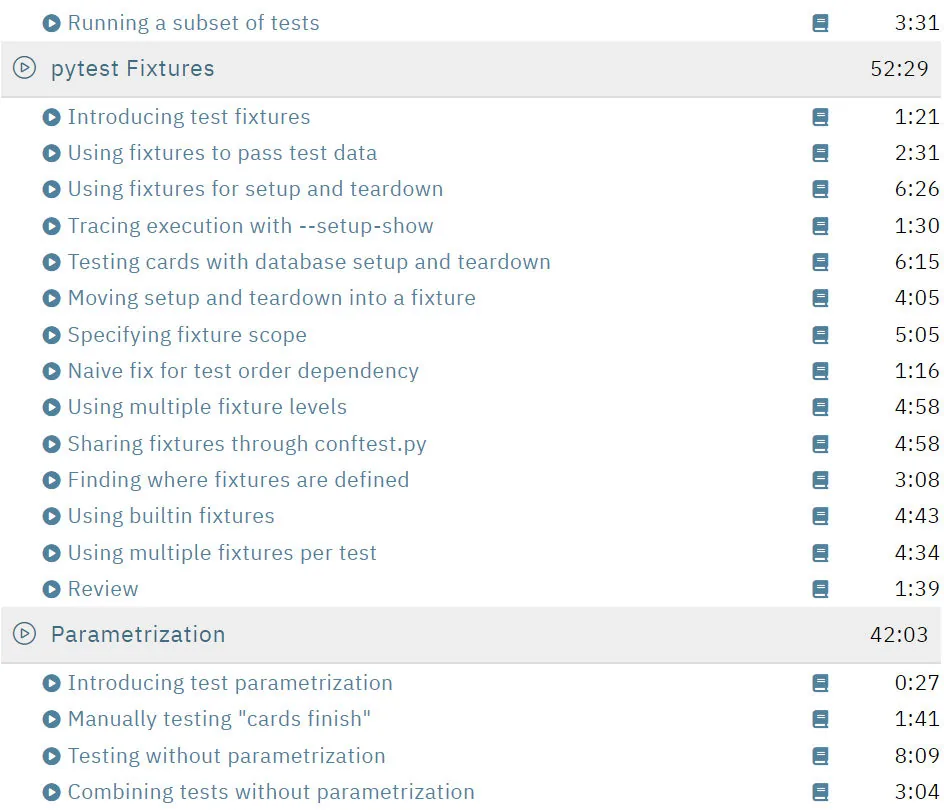Image resolution: width=944 pixels, height=810 pixels.
Task: Open transcript icon for Testing without parametrization
Action: [820, 756]
